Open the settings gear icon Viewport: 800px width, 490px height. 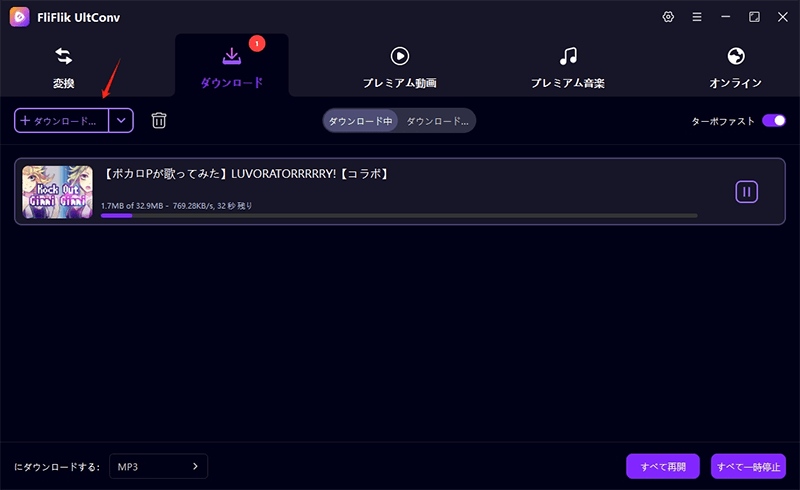(x=668, y=17)
